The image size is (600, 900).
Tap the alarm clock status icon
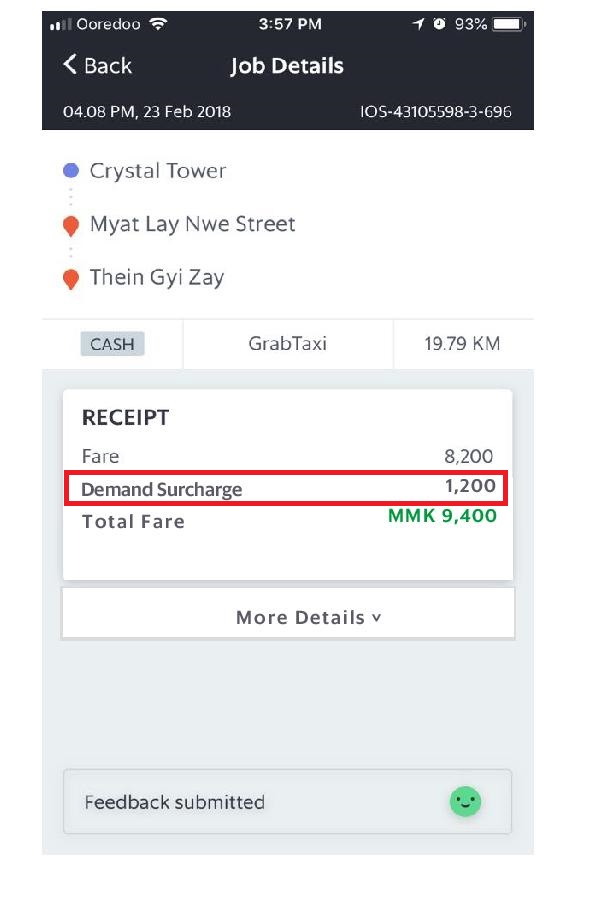tap(439, 23)
